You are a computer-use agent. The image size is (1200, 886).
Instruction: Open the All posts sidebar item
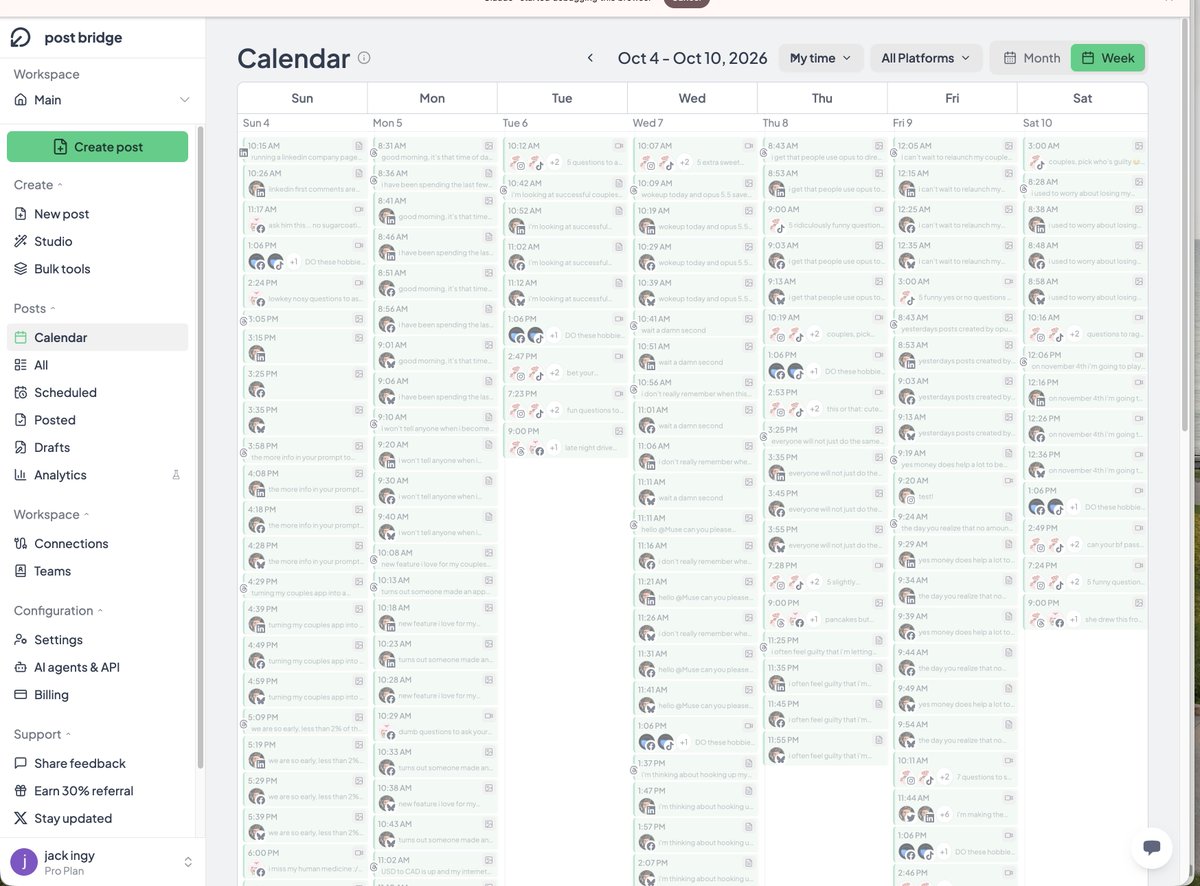[x=97, y=365]
